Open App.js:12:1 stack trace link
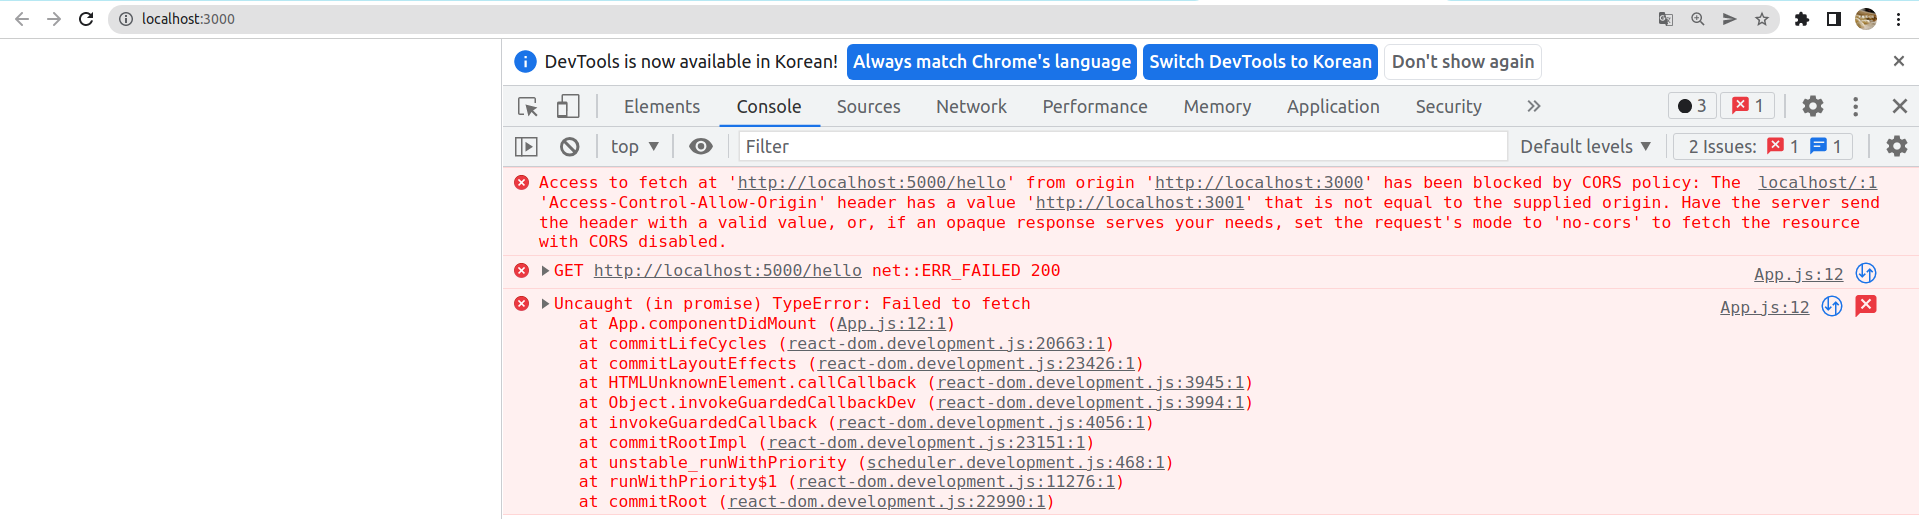 point(891,324)
